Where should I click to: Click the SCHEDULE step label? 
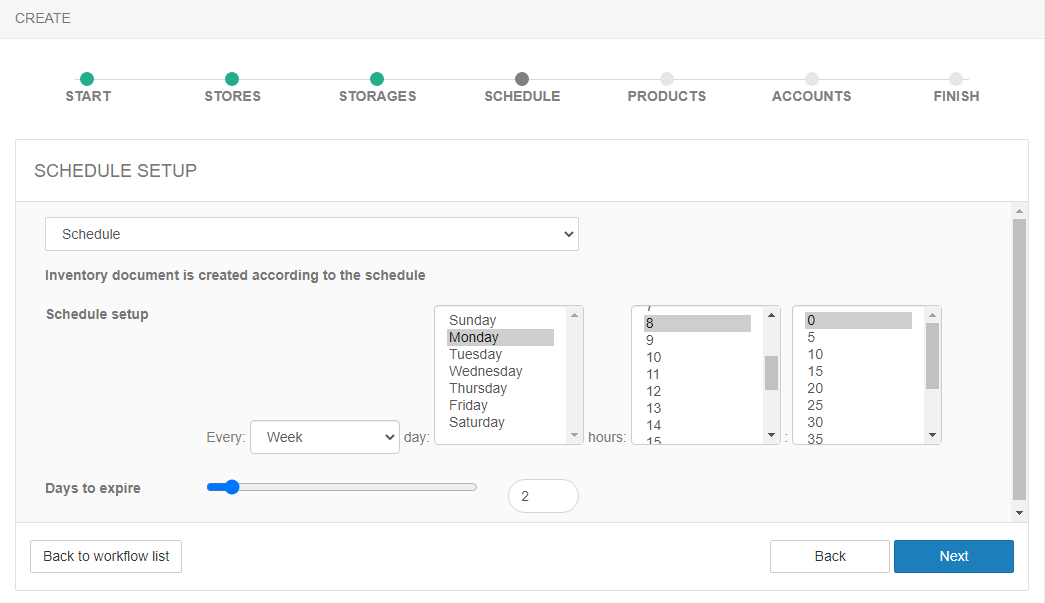(522, 96)
